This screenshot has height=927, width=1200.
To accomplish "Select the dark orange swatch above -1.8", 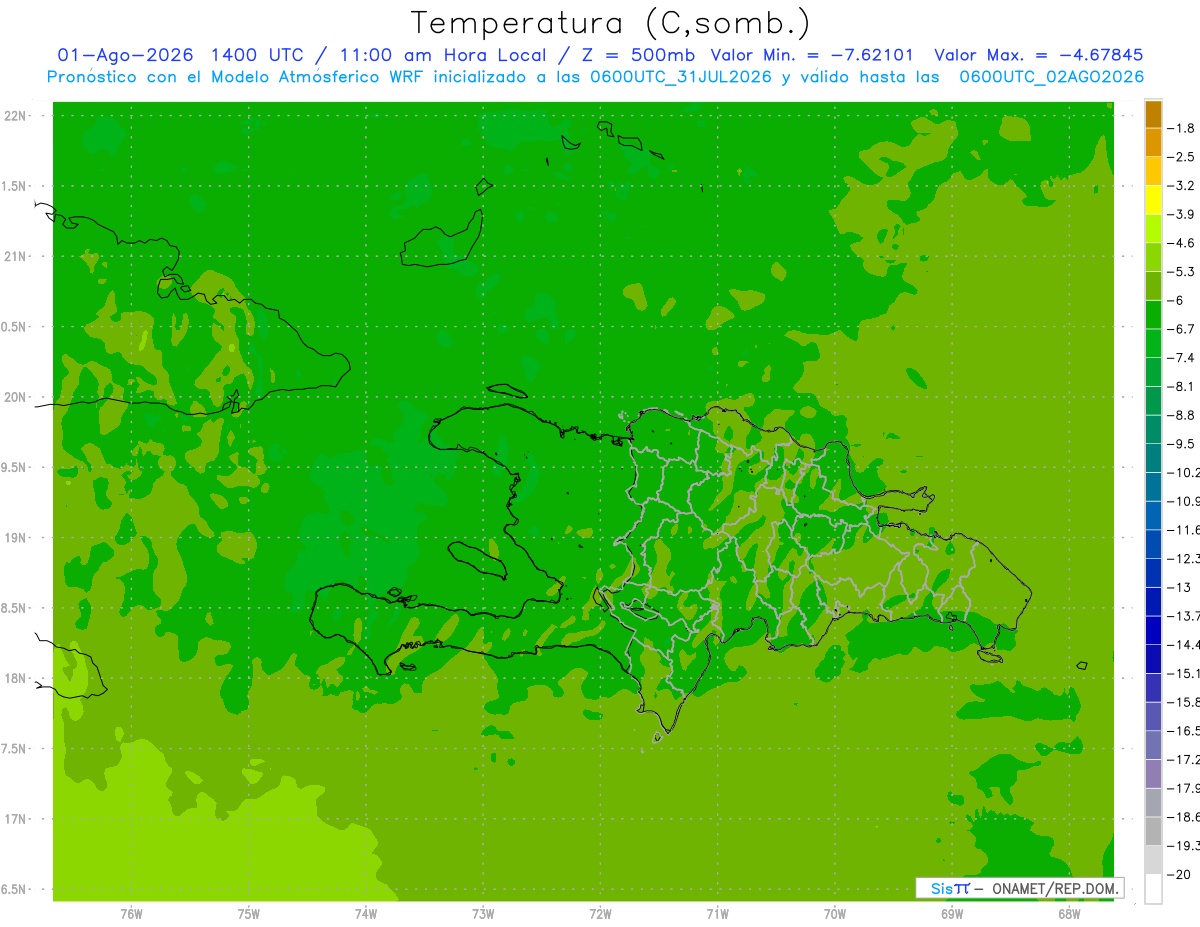I will pyautogui.click(x=1153, y=114).
